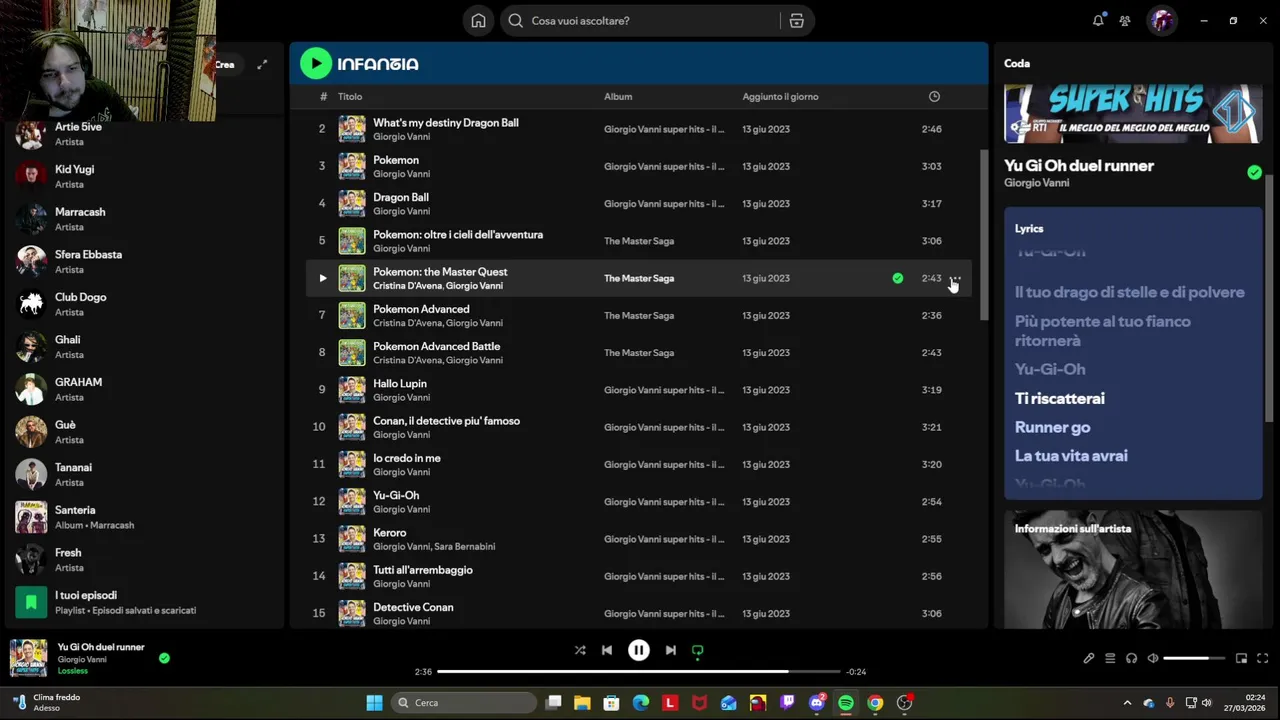This screenshot has height=720, width=1280.
Task: Sort by 'Aggiunto il giorno' column header
Action: point(780,97)
